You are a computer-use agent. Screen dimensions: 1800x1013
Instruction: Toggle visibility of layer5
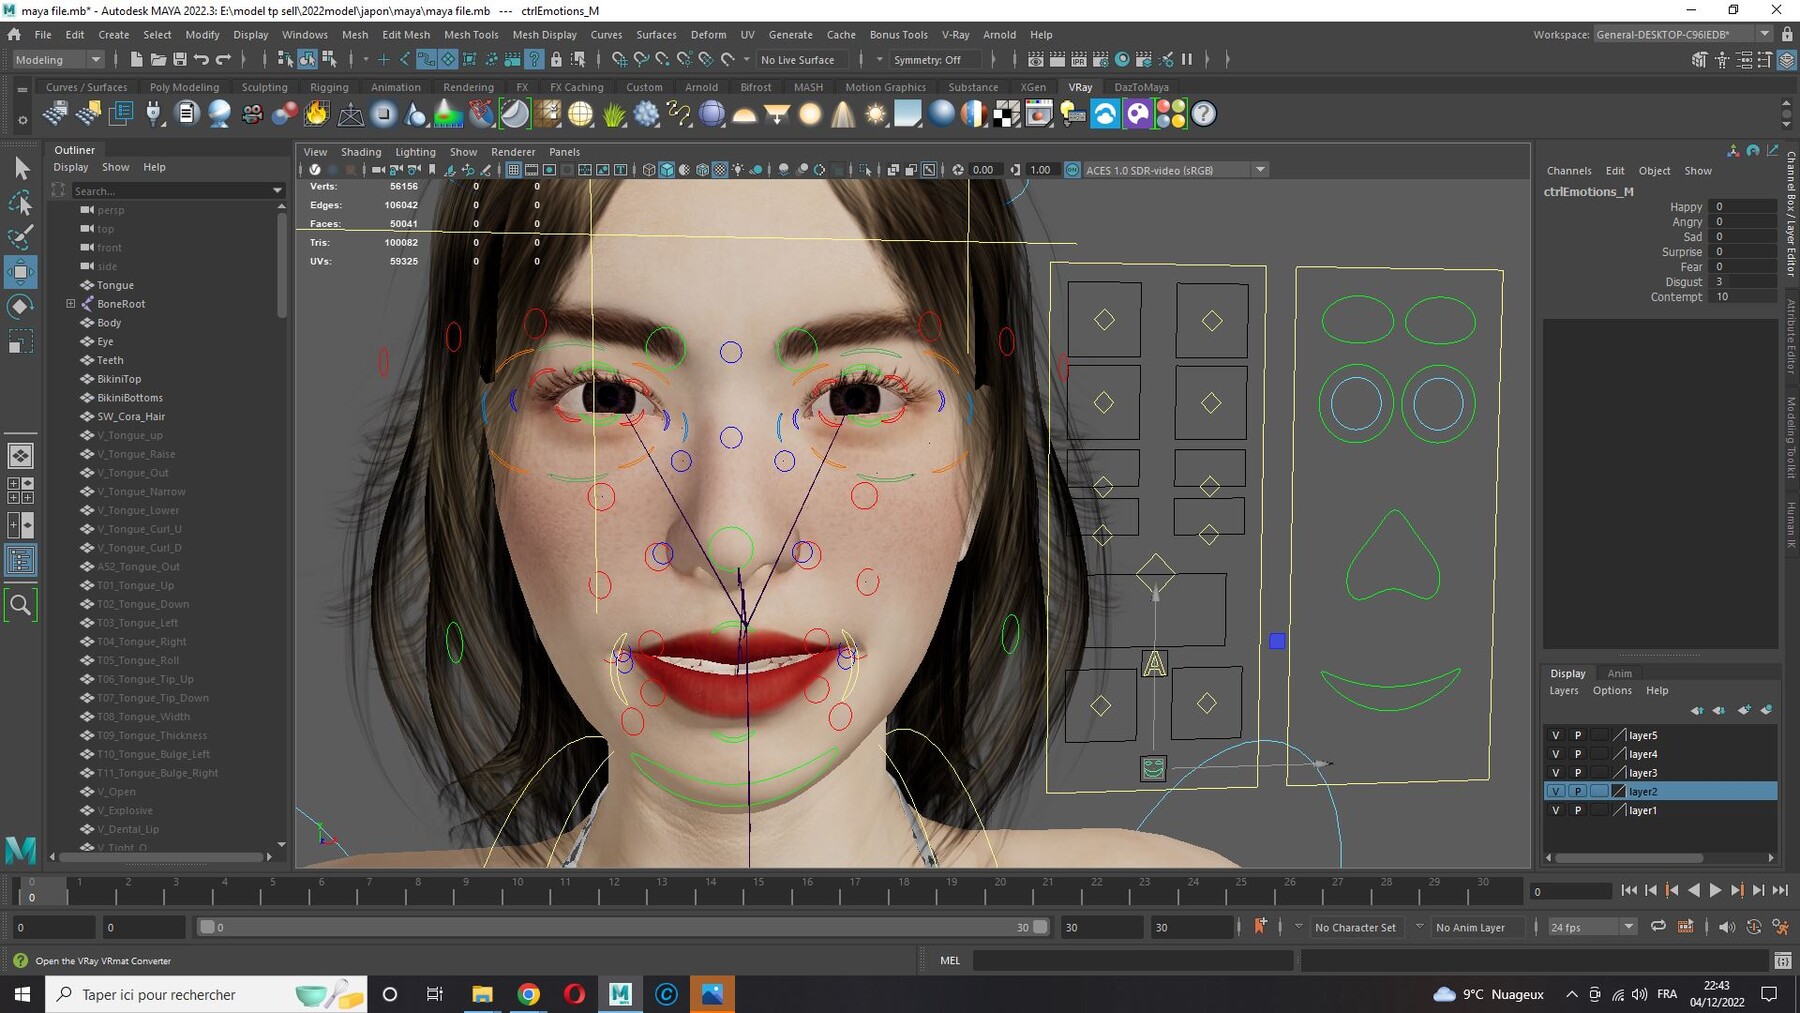point(1555,735)
